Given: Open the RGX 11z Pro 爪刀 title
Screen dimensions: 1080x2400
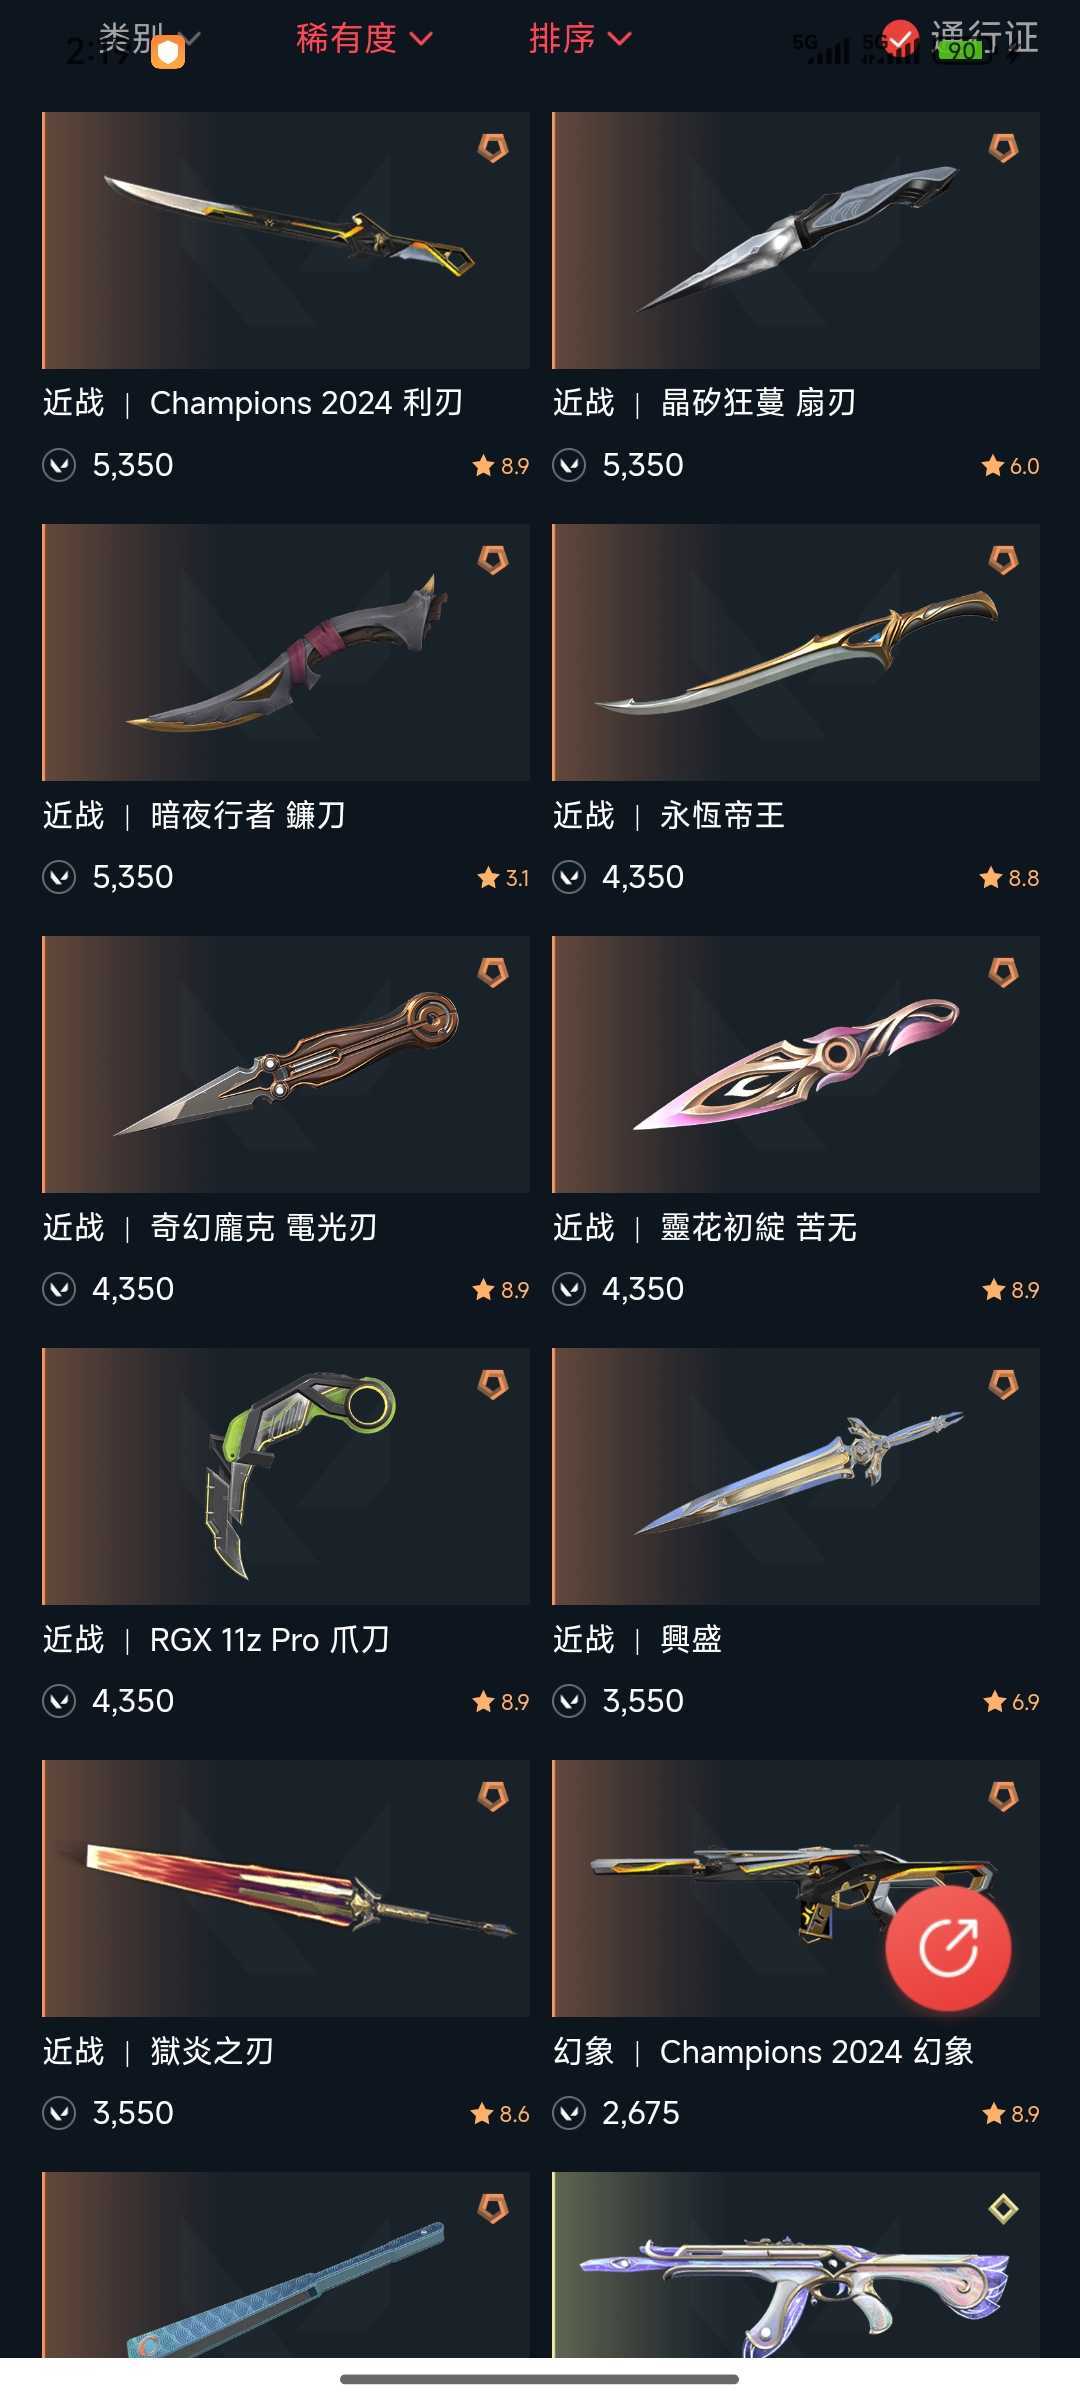Looking at the screenshot, I should (x=269, y=1639).
